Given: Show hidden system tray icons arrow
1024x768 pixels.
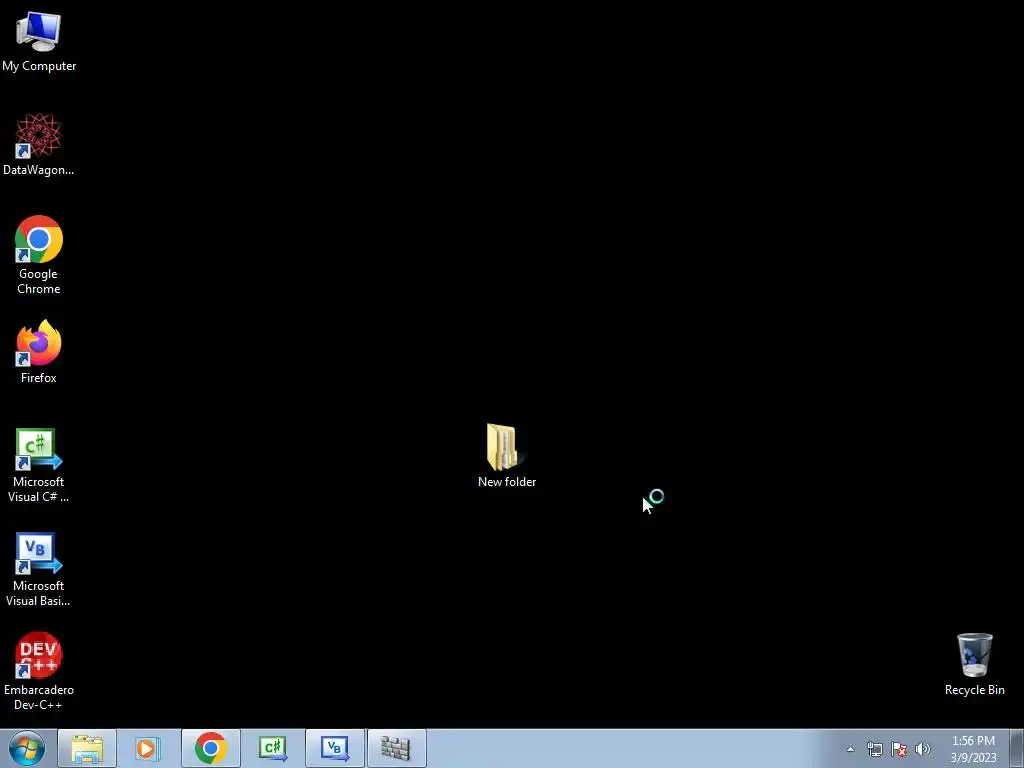Looking at the screenshot, I should tap(850, 749).
